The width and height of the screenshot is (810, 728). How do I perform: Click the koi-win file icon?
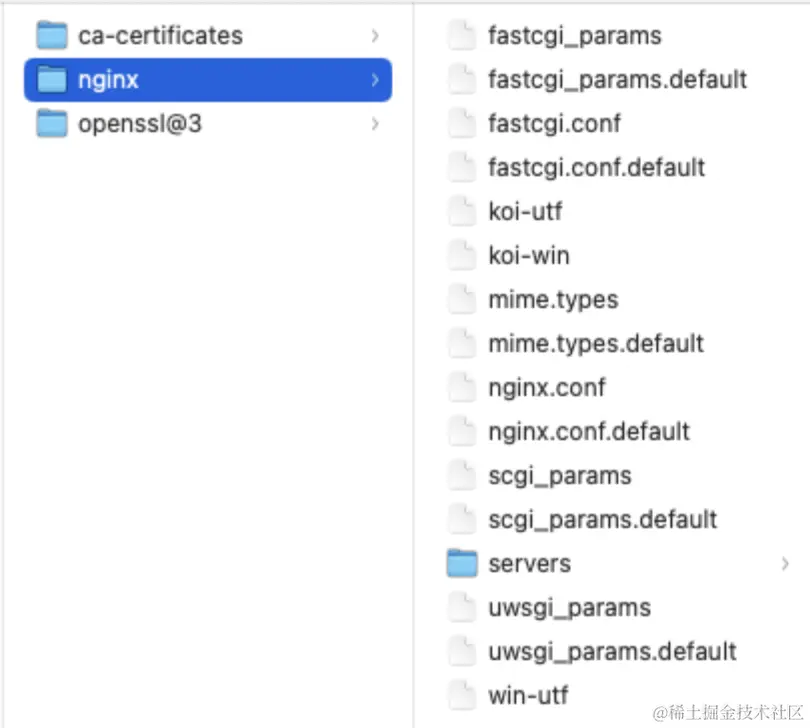tap(462, 255)
